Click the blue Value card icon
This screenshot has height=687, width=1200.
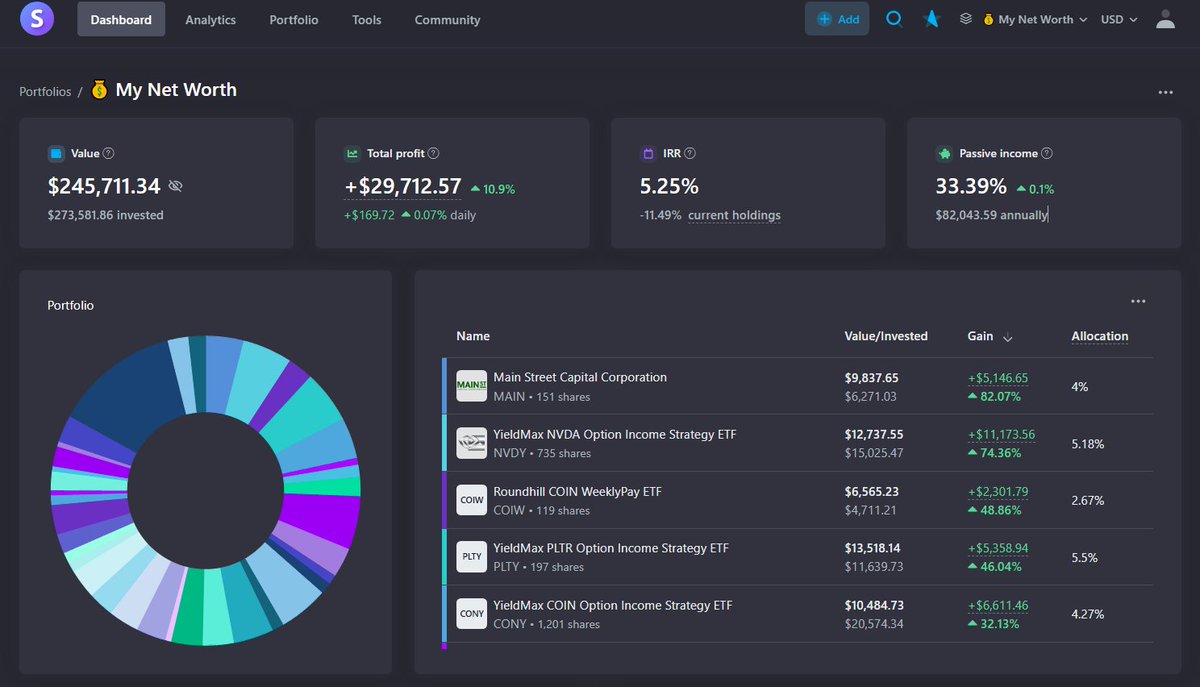click(56, 154)
